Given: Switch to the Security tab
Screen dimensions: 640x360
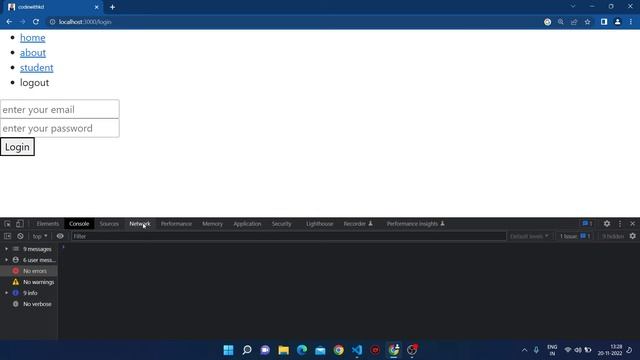Looking at the screenshot, I should 282,224.
